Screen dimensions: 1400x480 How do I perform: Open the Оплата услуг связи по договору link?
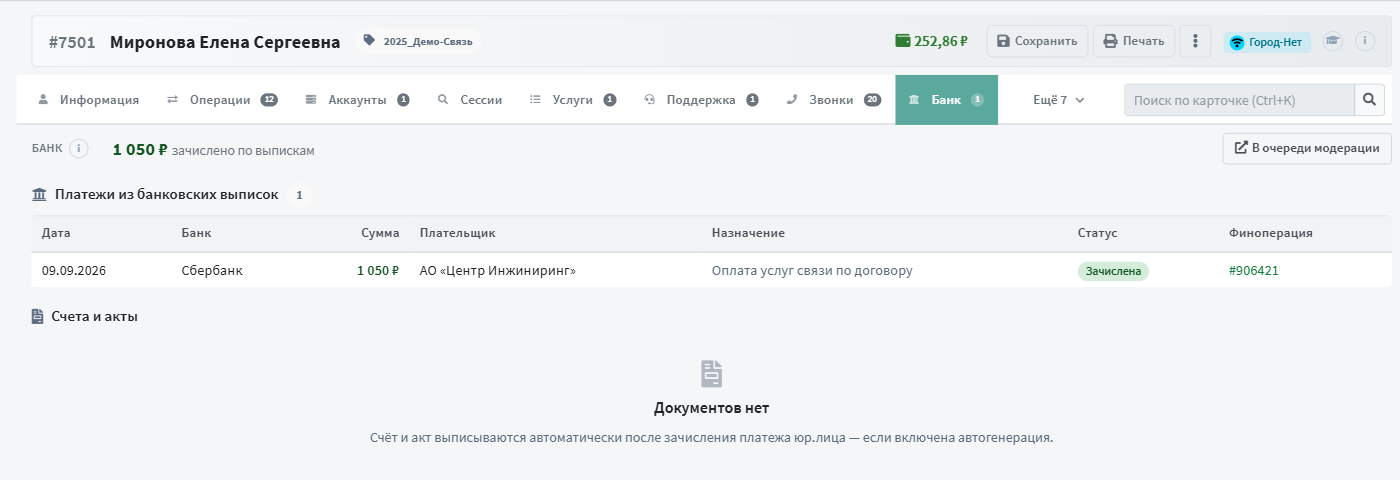pyautogui.click(x=812, y=270)
